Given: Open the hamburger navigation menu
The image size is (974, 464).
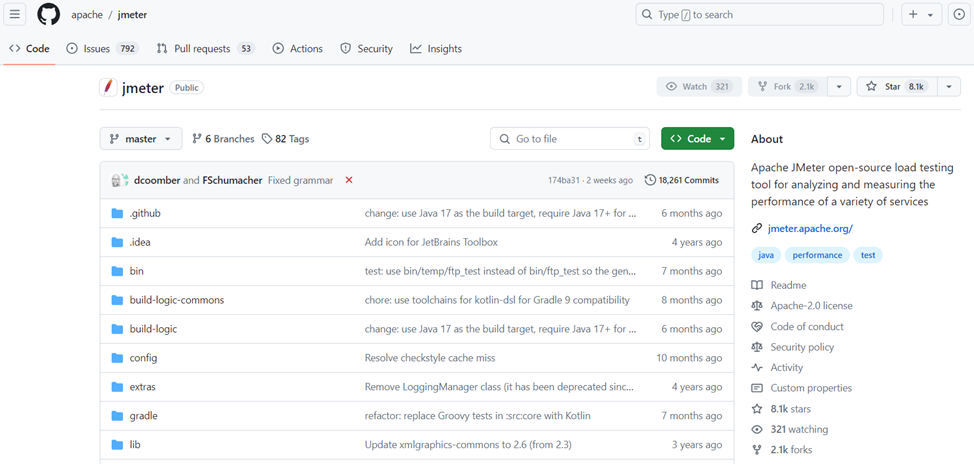Looking at the screenshot, I should [14, 14].
